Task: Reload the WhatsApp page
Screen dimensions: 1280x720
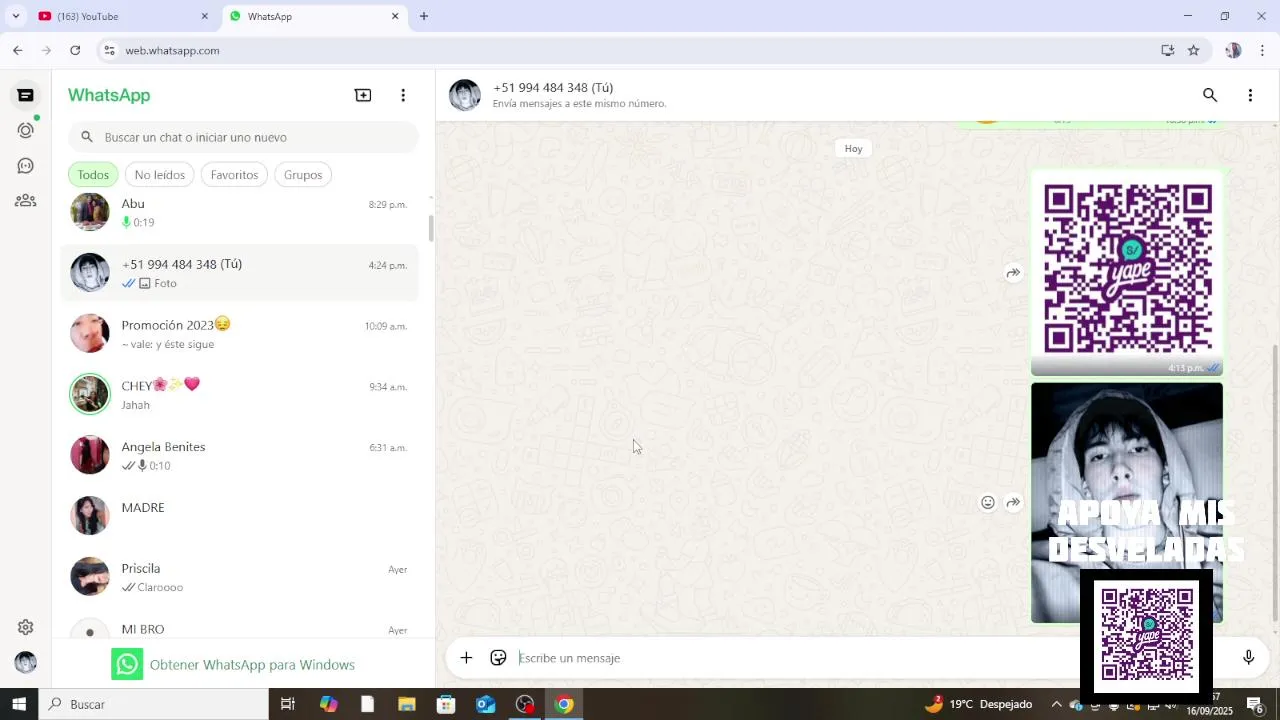Action: tap(75, 50)
